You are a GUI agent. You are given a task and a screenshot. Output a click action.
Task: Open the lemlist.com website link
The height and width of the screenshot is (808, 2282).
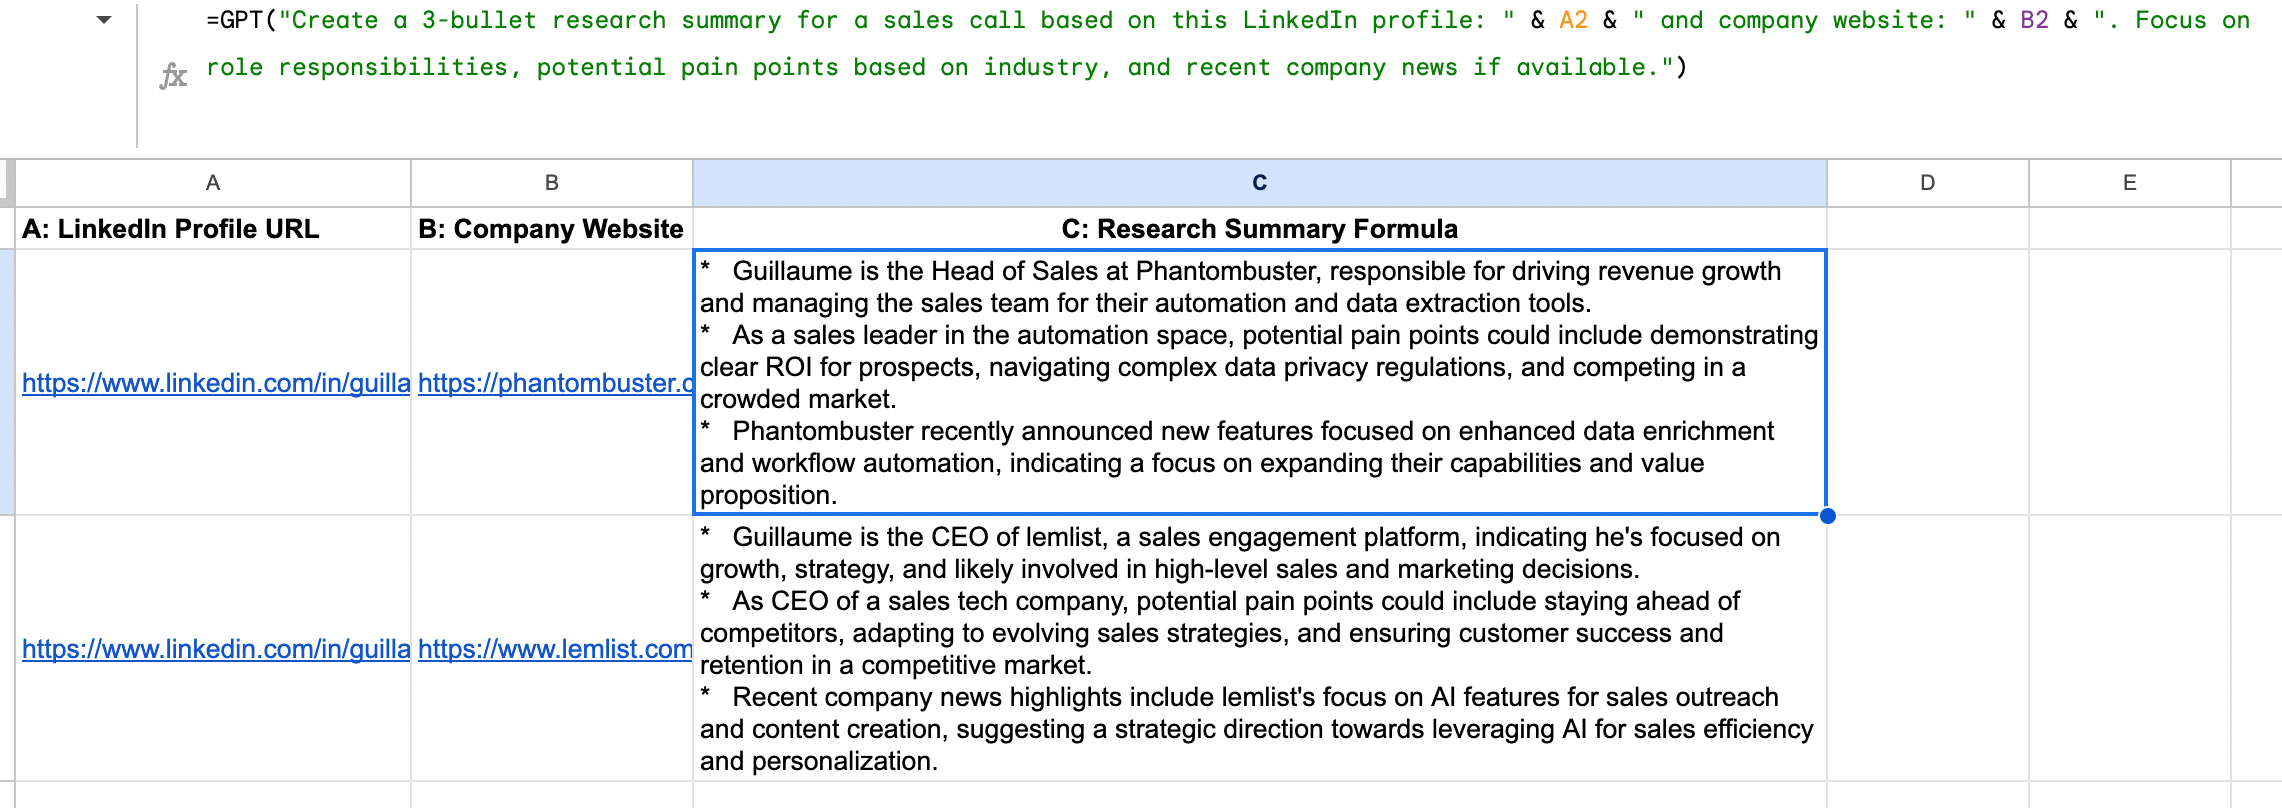tap(555, 649)
